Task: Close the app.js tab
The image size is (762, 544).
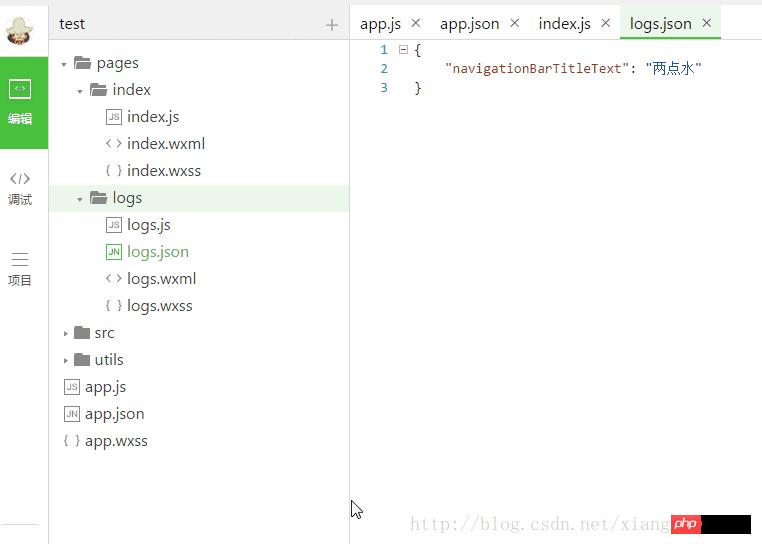Action: tap(416, 23)
